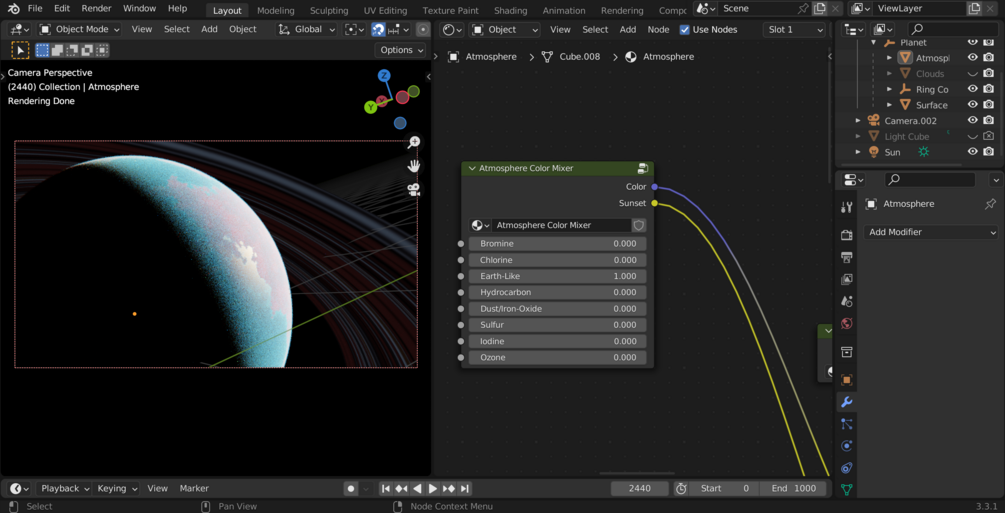Open the Slot 1 material dropdown
The height and width of the screenshot is (513, 1005).
click(794, 29)
